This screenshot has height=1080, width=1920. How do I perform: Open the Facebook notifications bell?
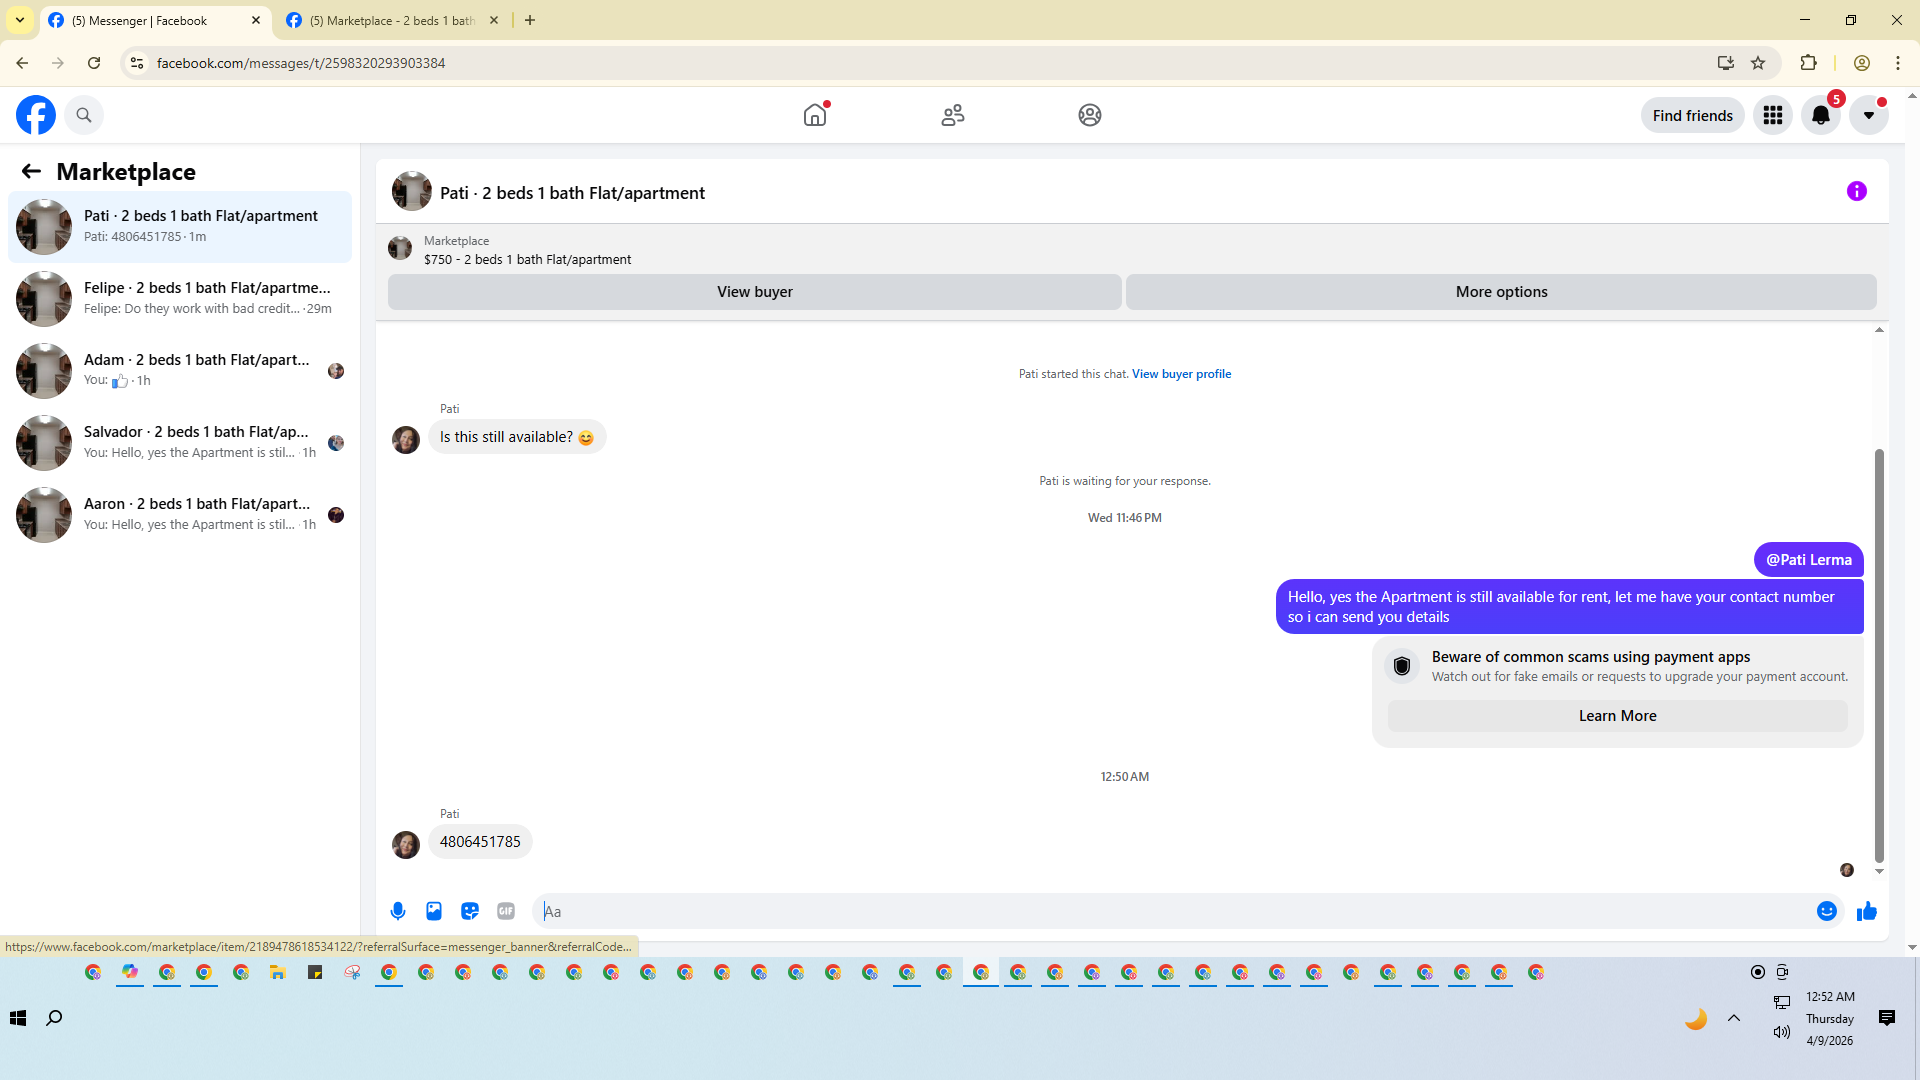(x=1820, y=115)
